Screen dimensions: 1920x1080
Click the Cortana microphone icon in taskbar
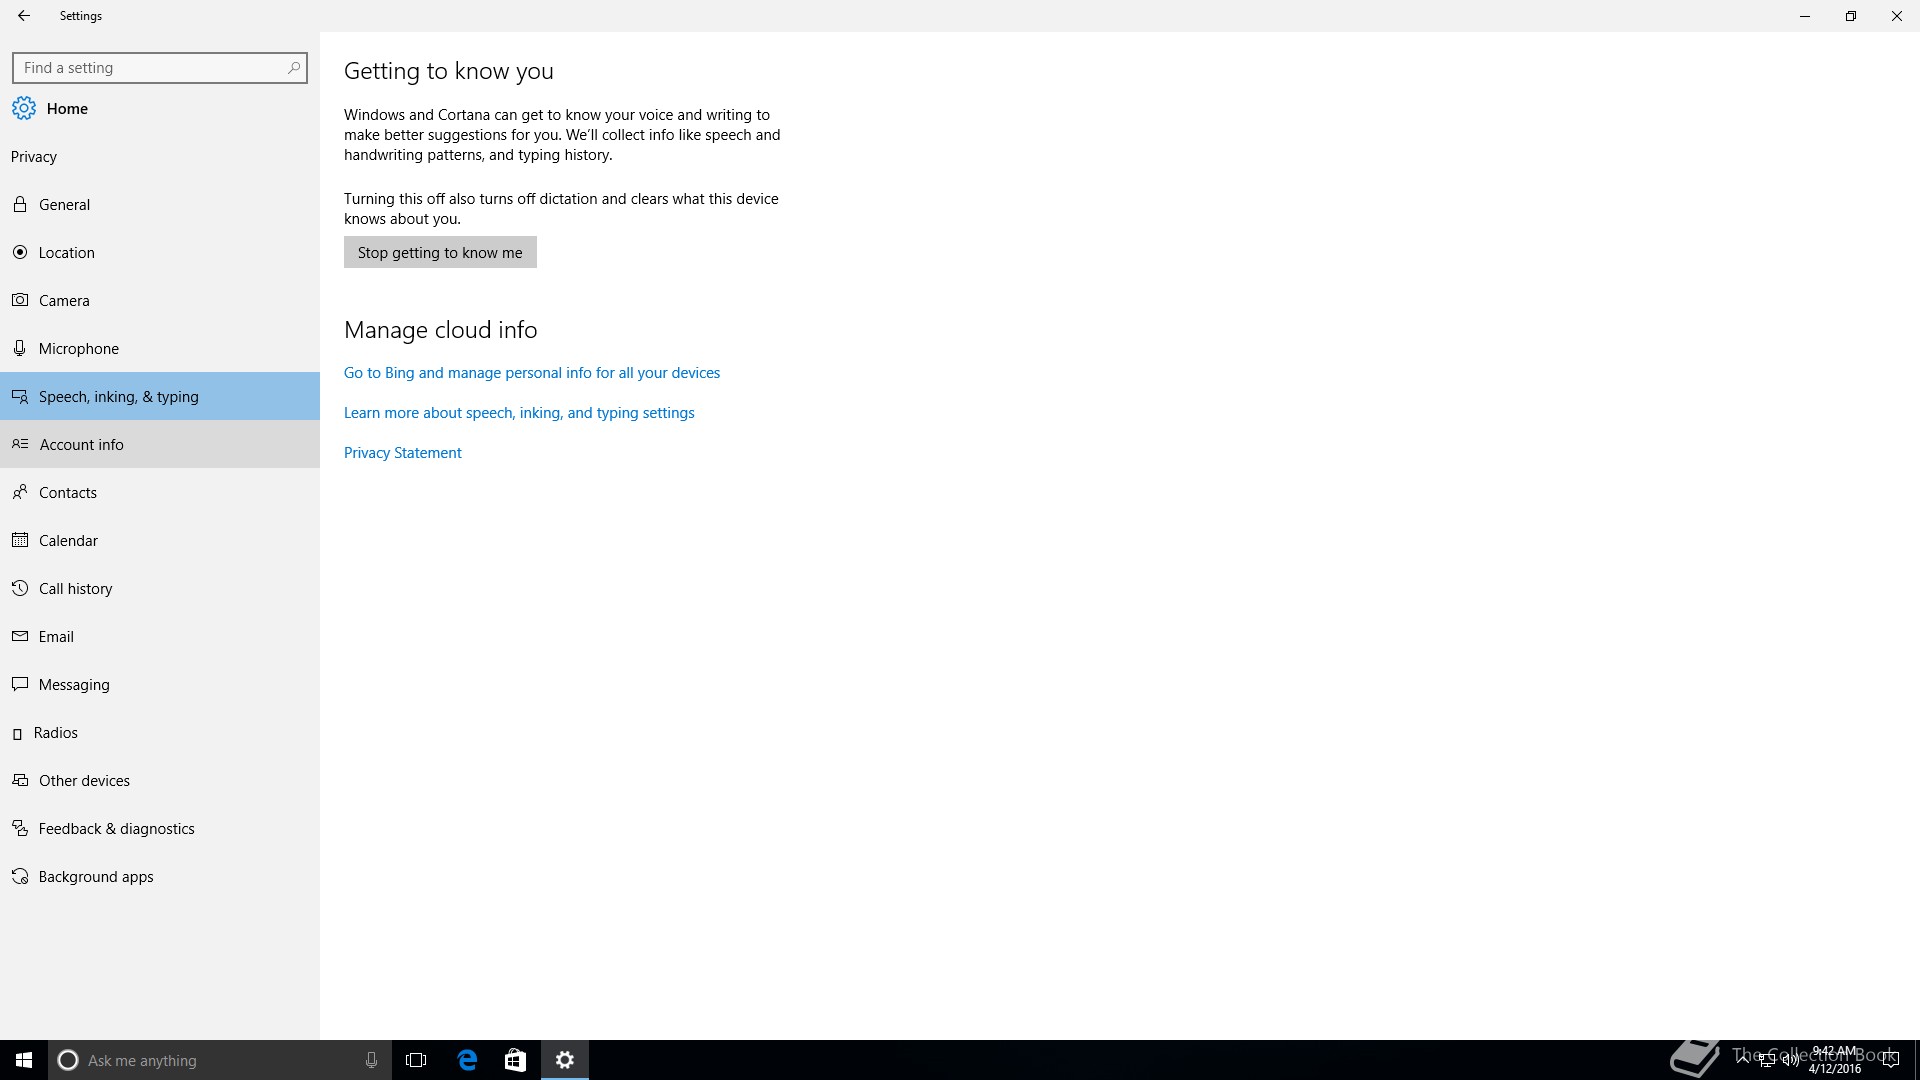click(x=371, y=1060)
